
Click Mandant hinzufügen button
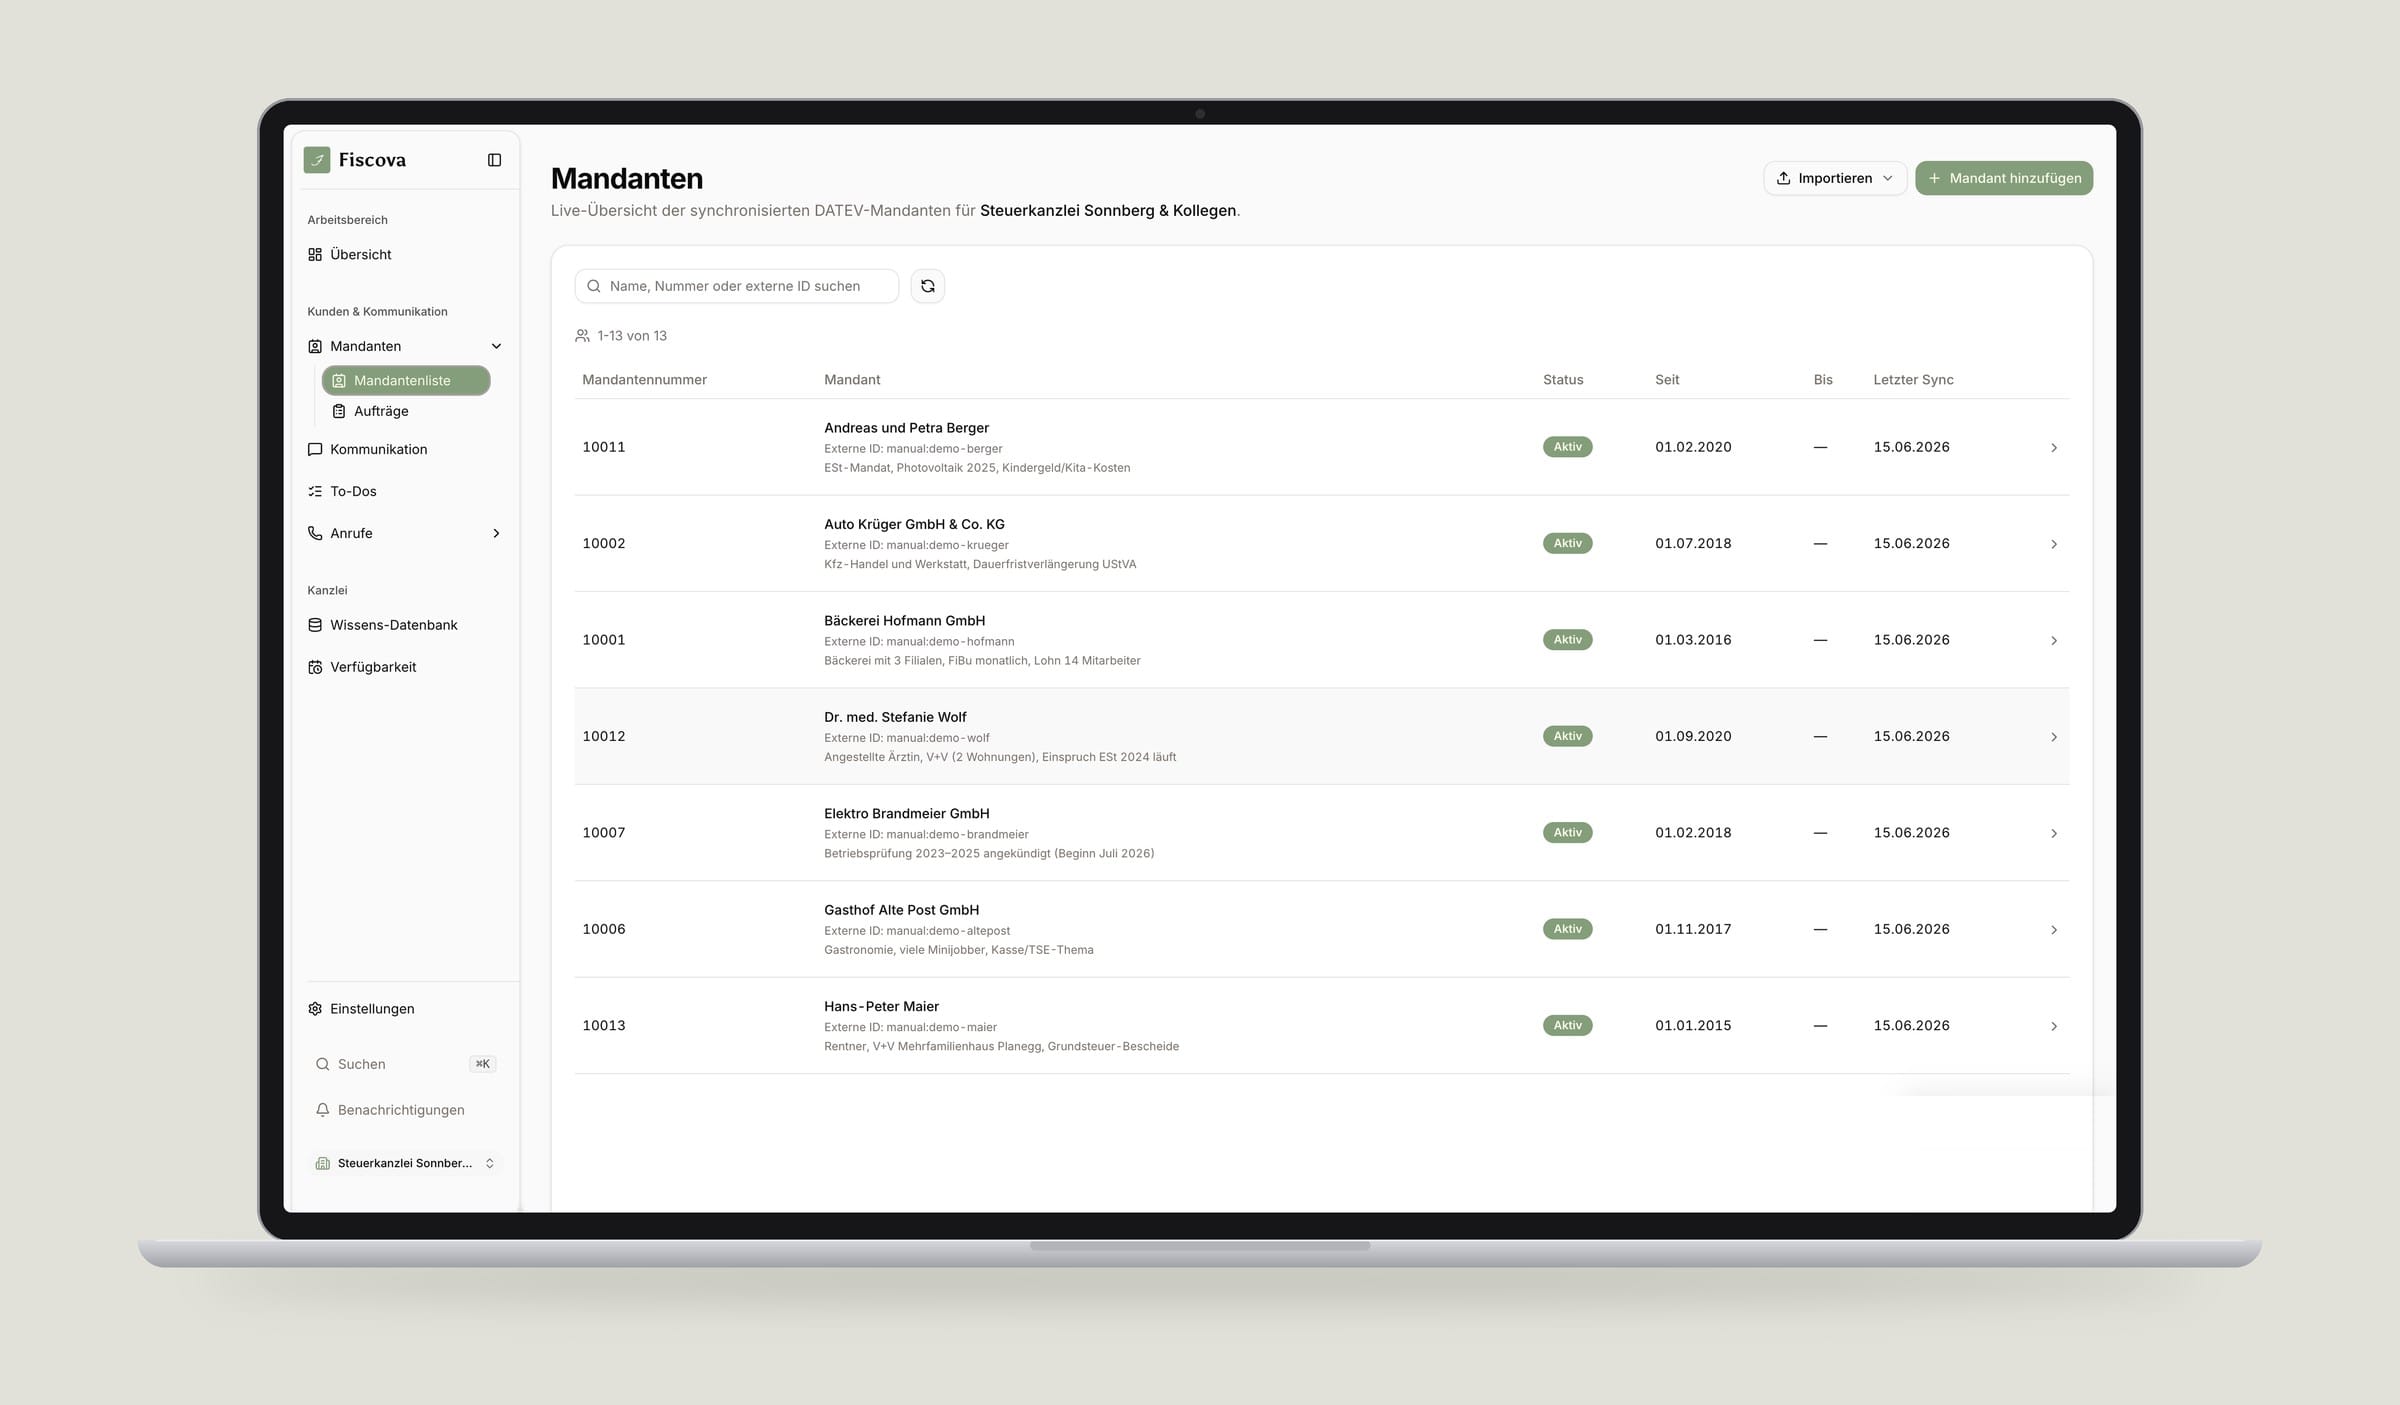click(2004, 178)
